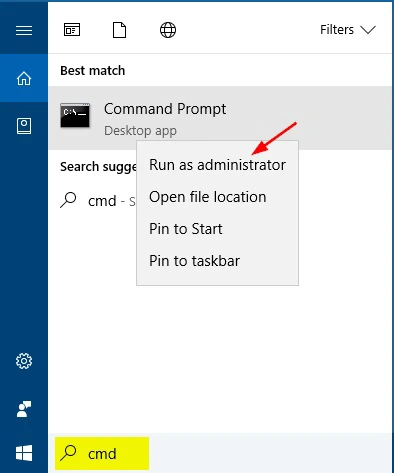Click the cmd search suggestion
The height and width of the screenshot is (473, 394).
click(x=98, y=201)
